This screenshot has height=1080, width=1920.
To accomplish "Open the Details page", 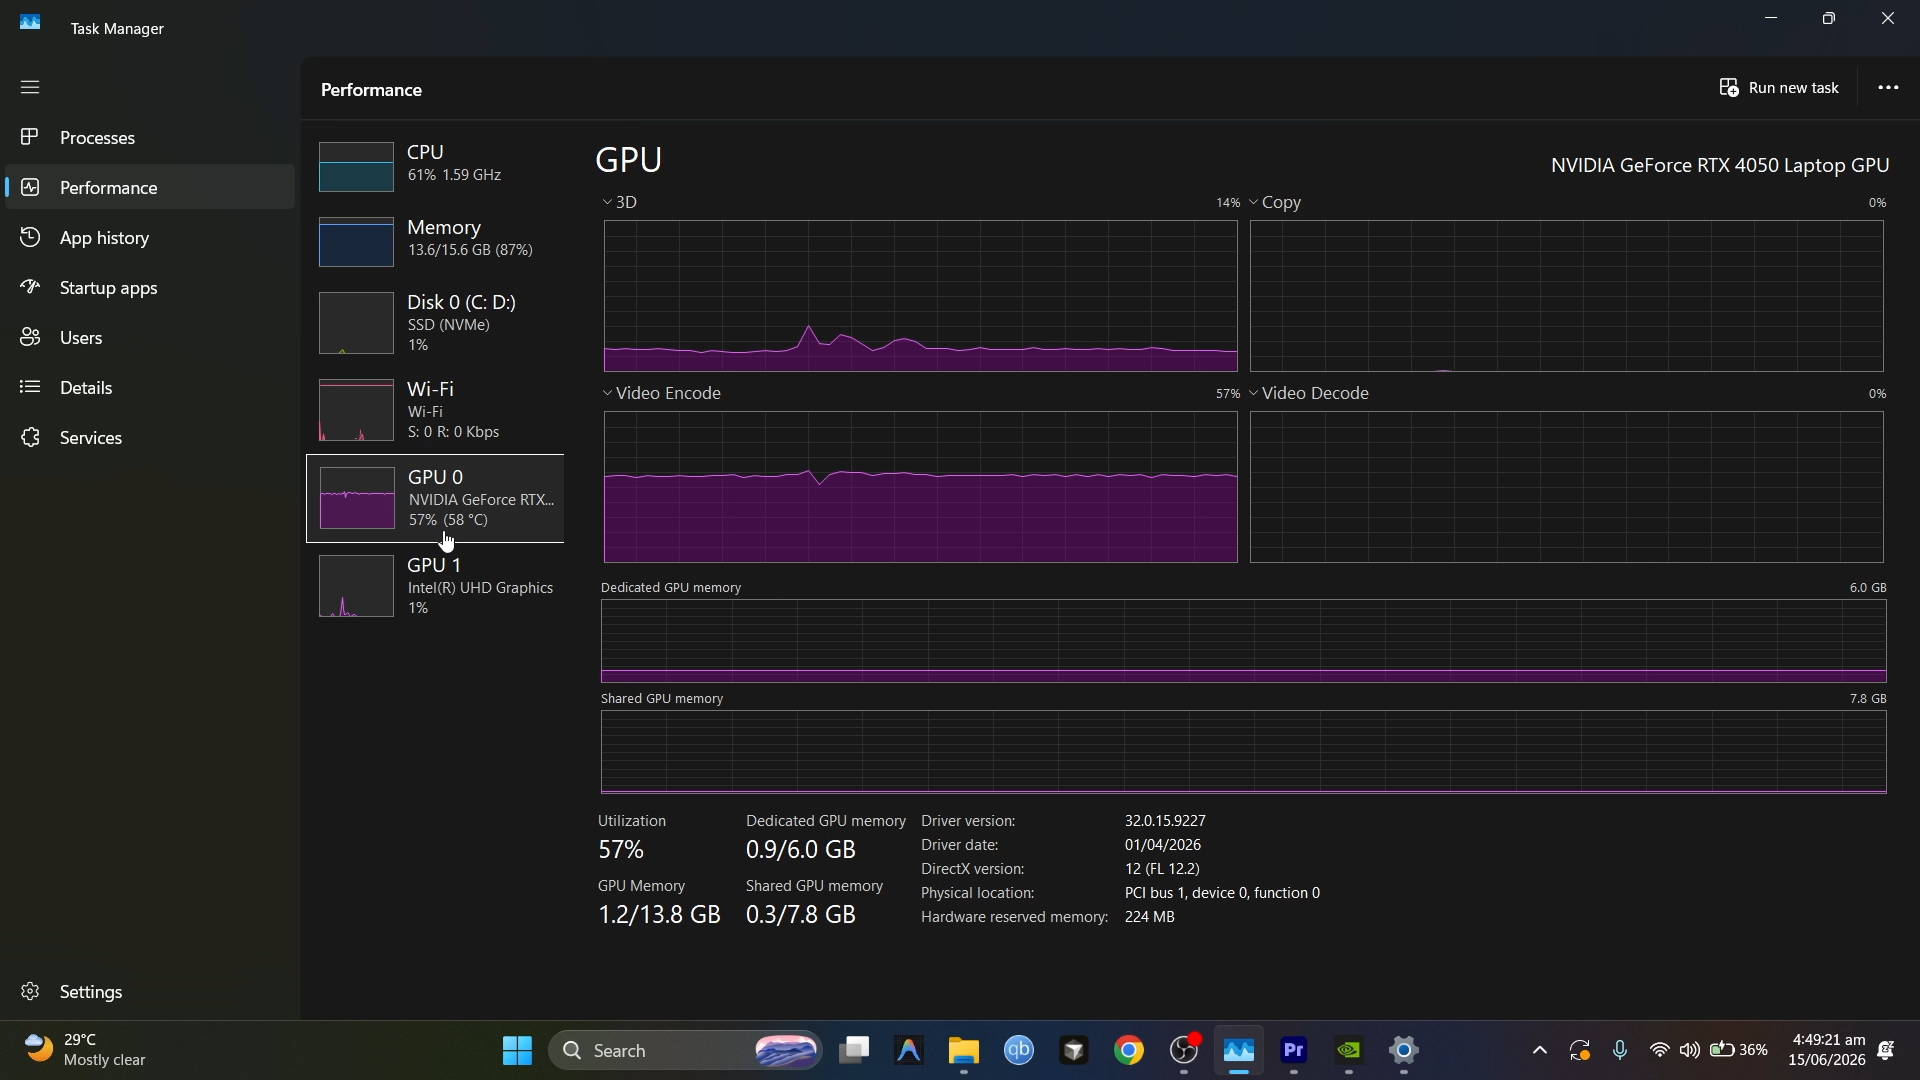I will pyautogui.click(x=150, y=387).
